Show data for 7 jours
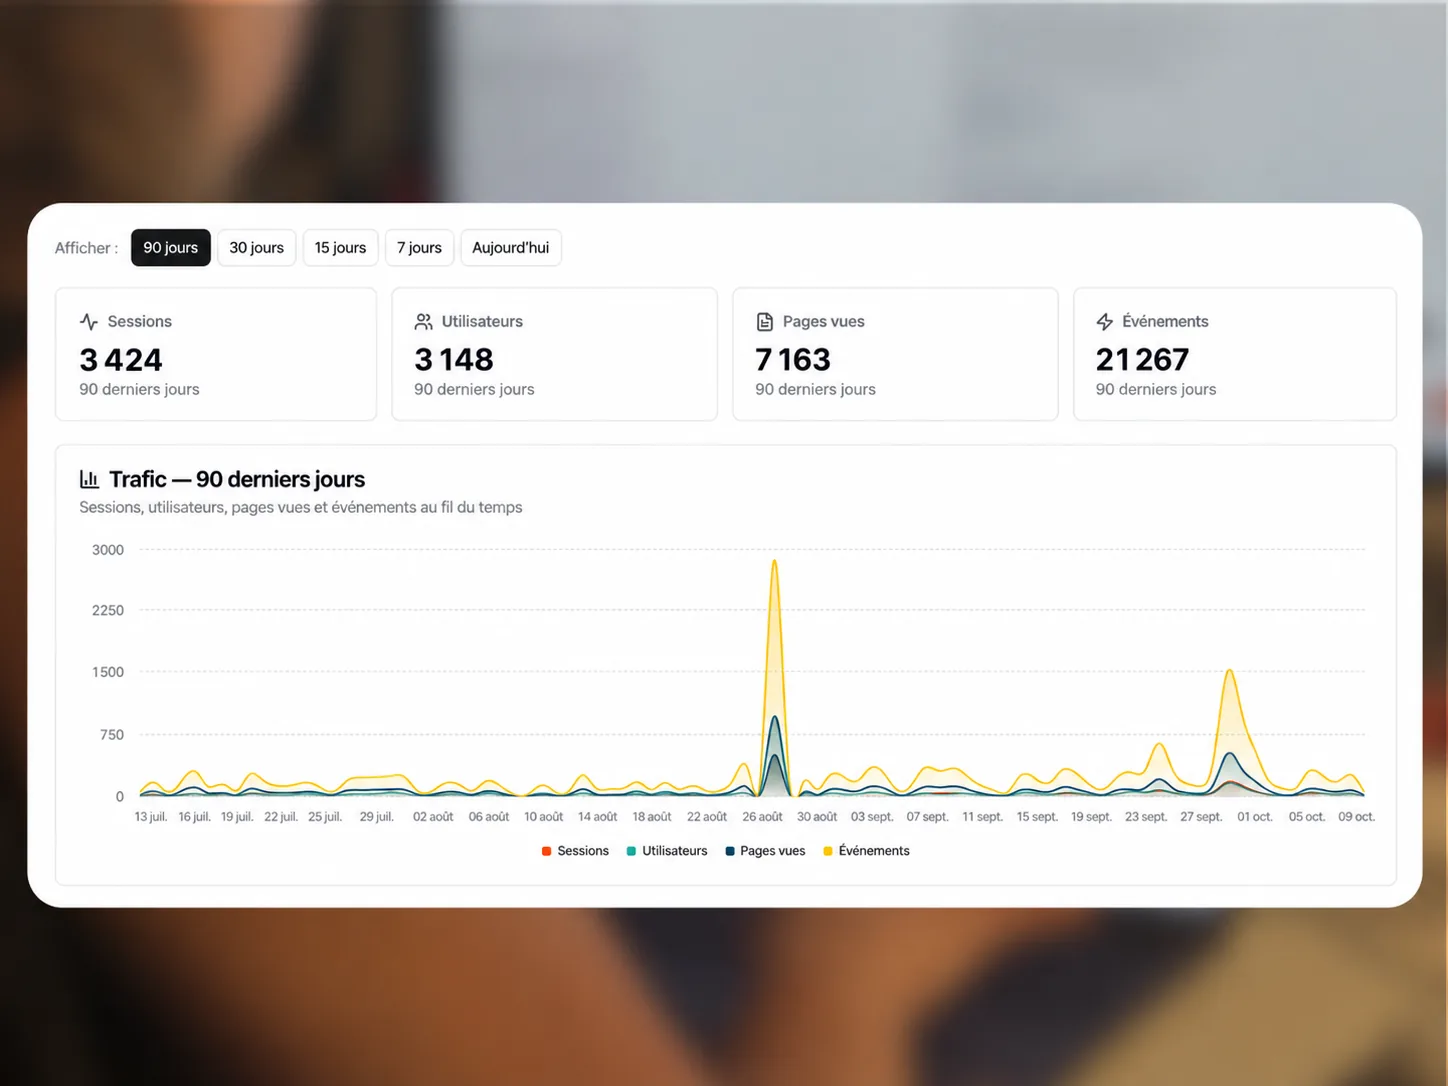 click(x=419, y=248)
